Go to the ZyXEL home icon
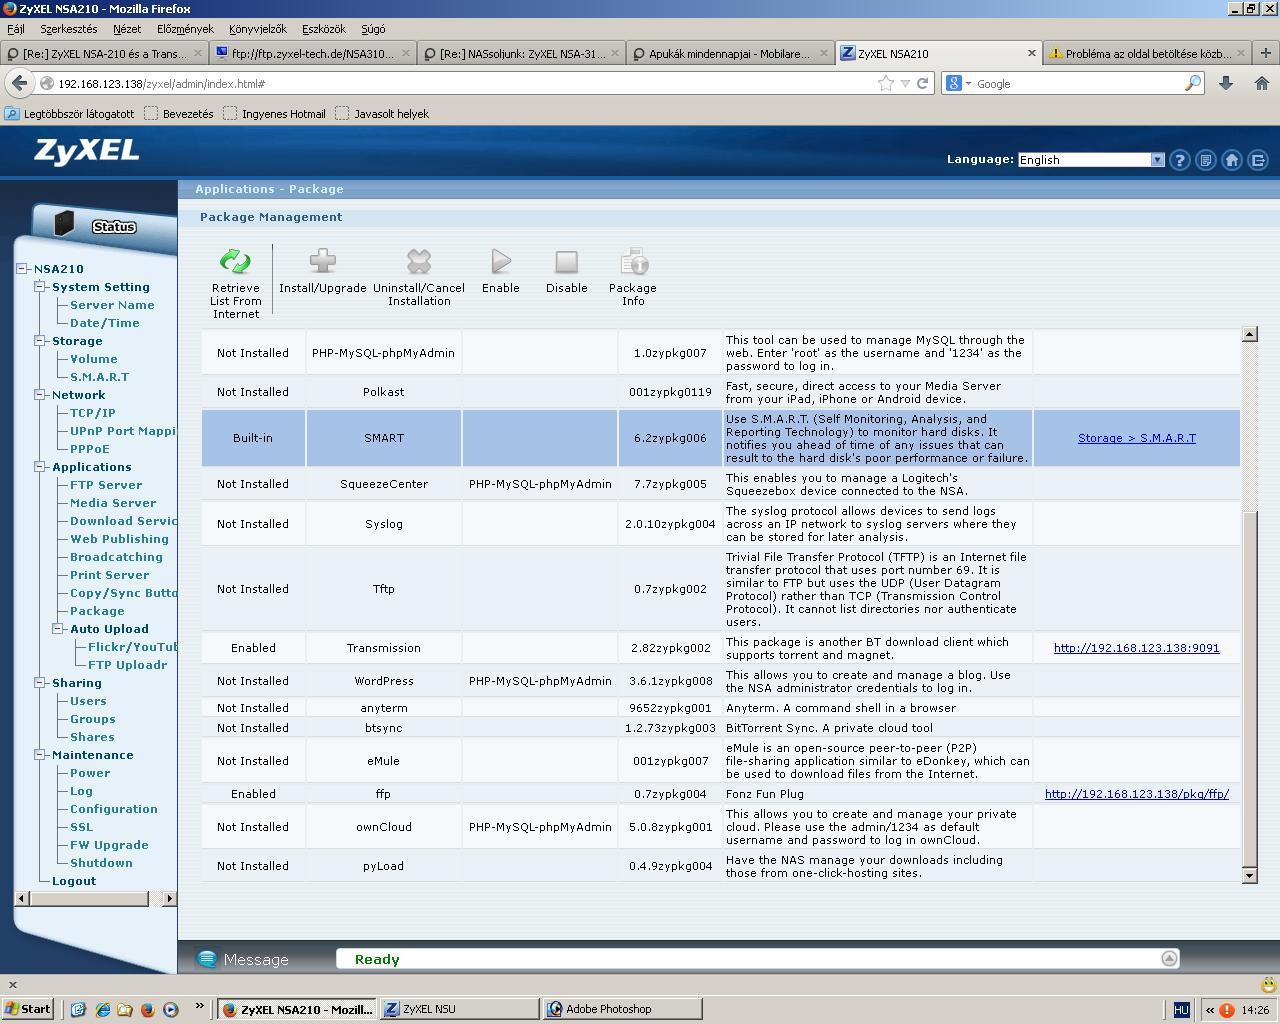1280x1024 pixels. [x=1232, y=160]
